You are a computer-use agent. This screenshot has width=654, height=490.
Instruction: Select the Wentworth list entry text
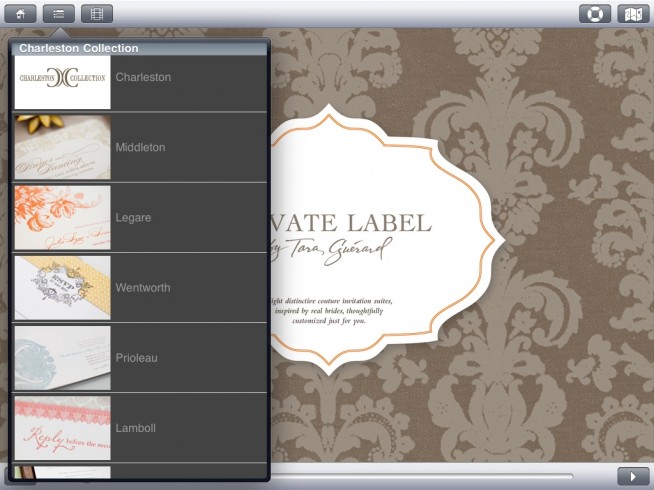(143, 287)
